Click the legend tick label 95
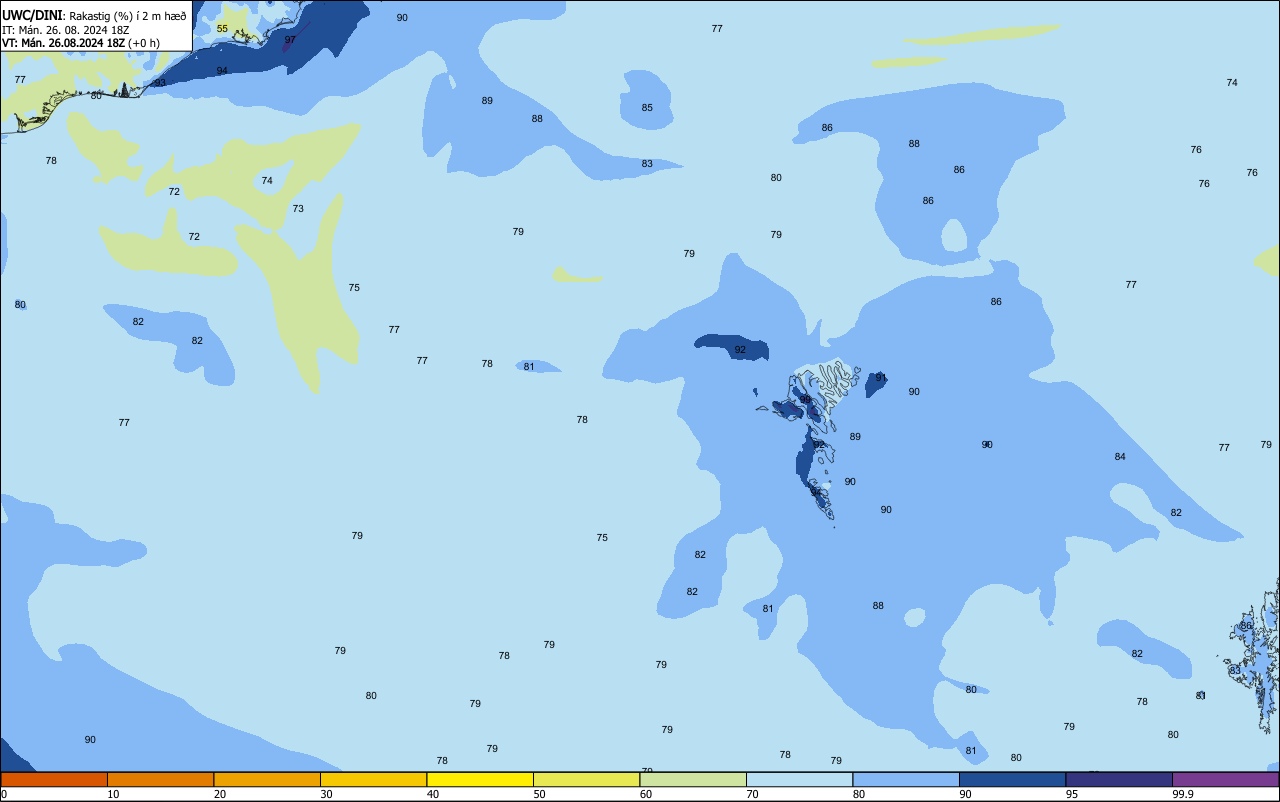 point(1072,794)
